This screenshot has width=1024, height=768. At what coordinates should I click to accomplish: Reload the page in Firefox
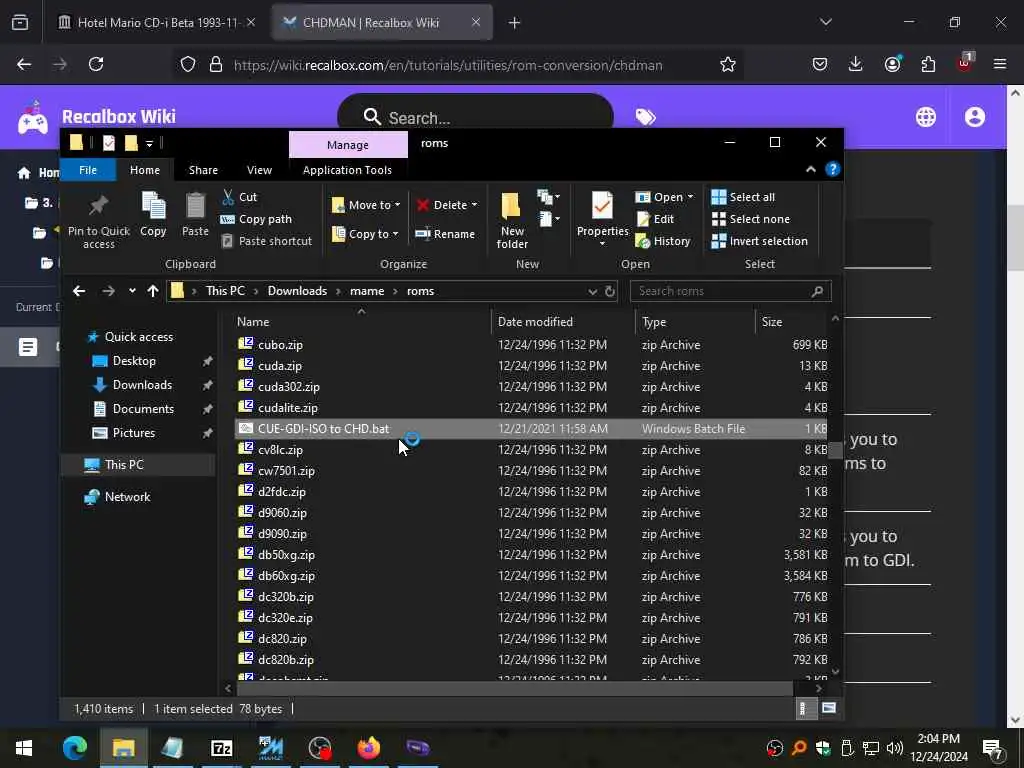[96, 64]
